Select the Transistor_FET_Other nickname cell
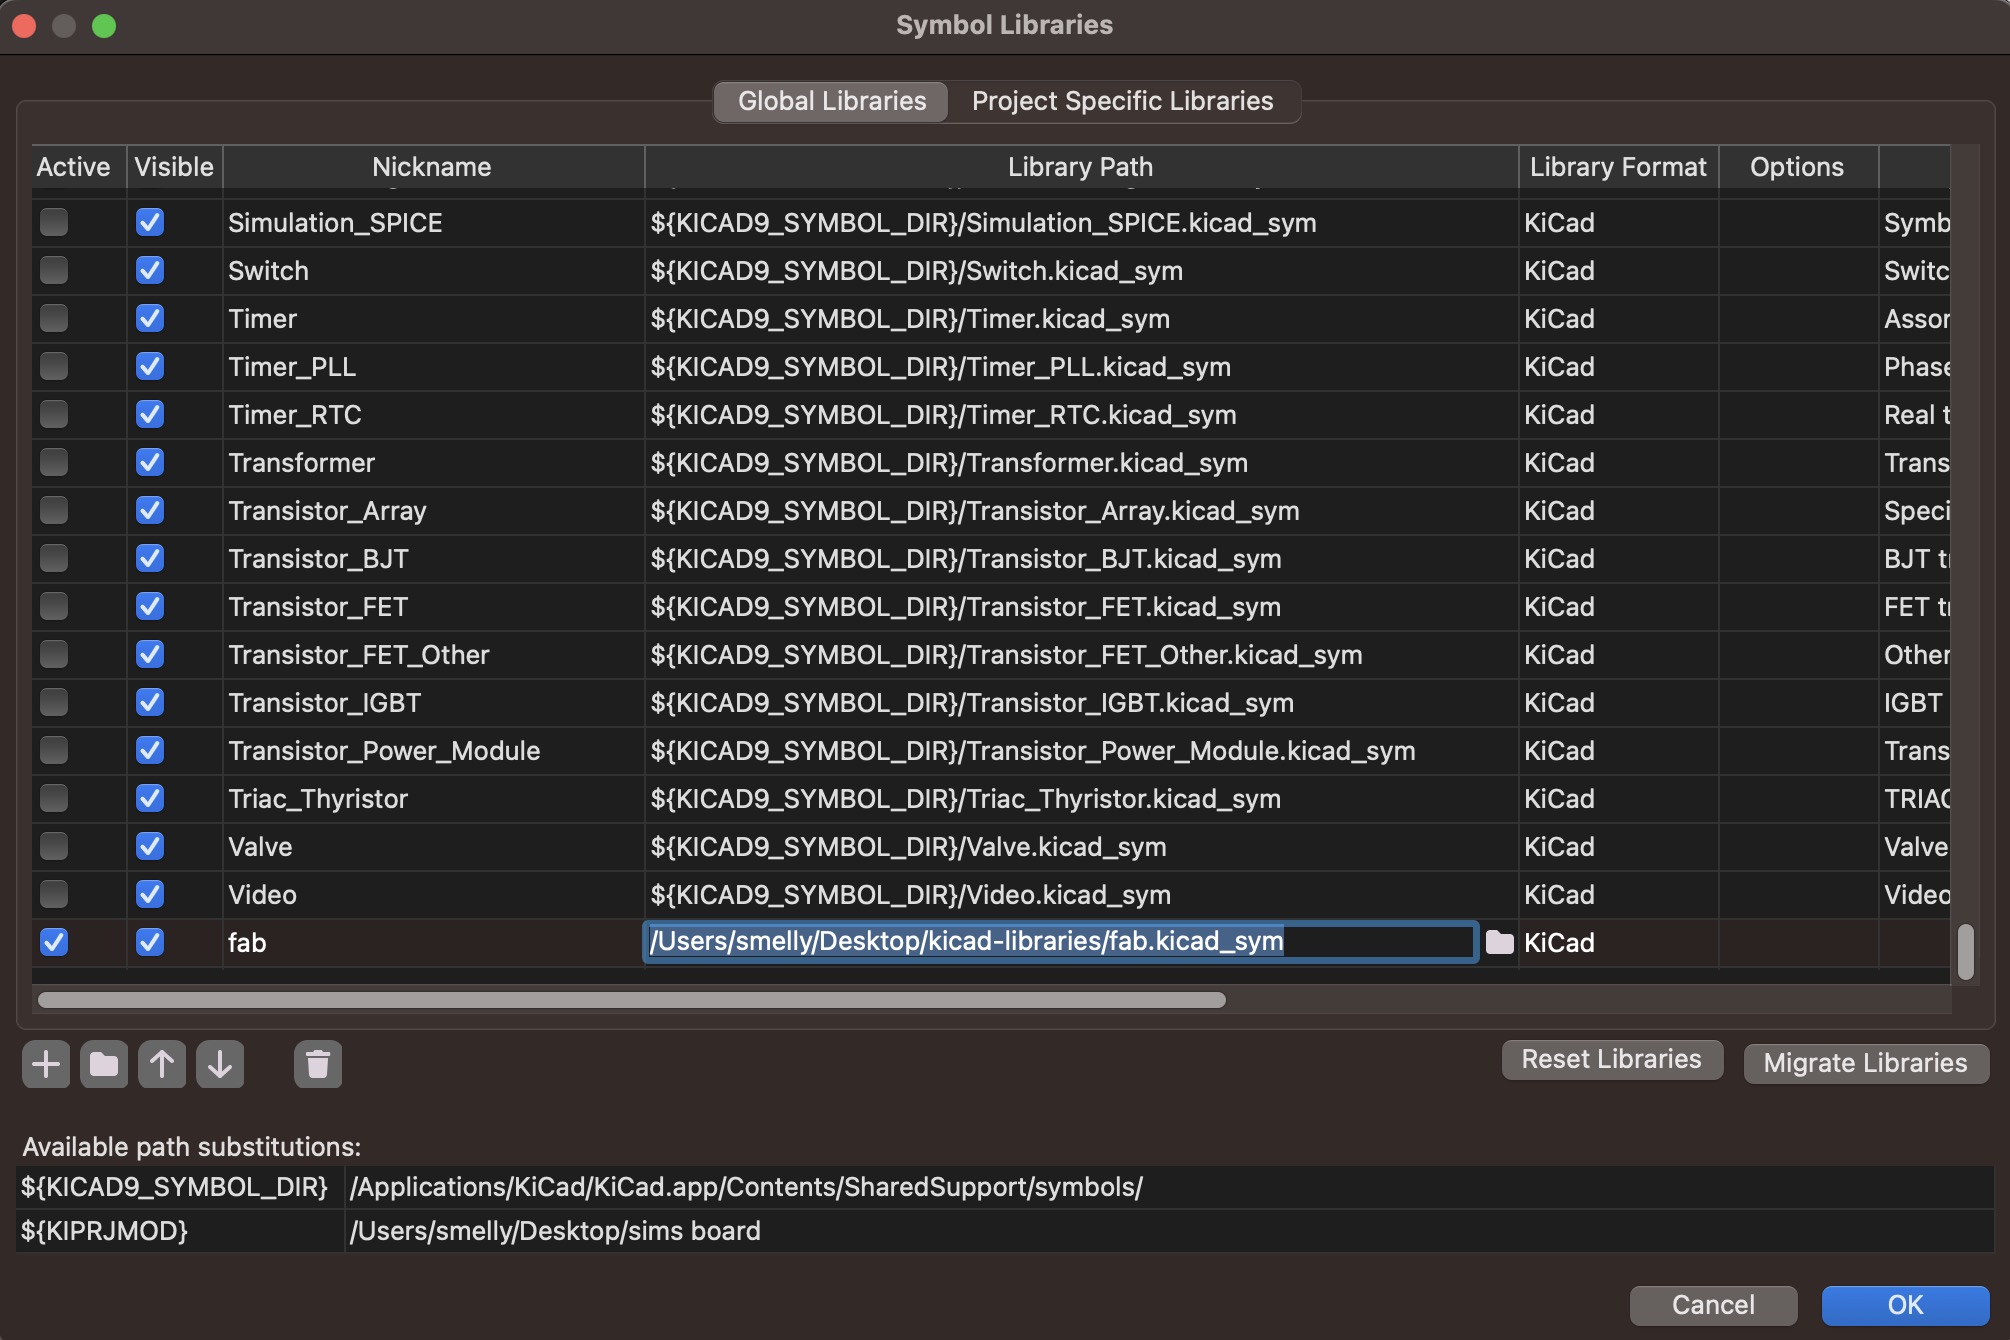The width and height of the screenshot is (2010, 1340). pyautogui.click(x=433, y=655)
